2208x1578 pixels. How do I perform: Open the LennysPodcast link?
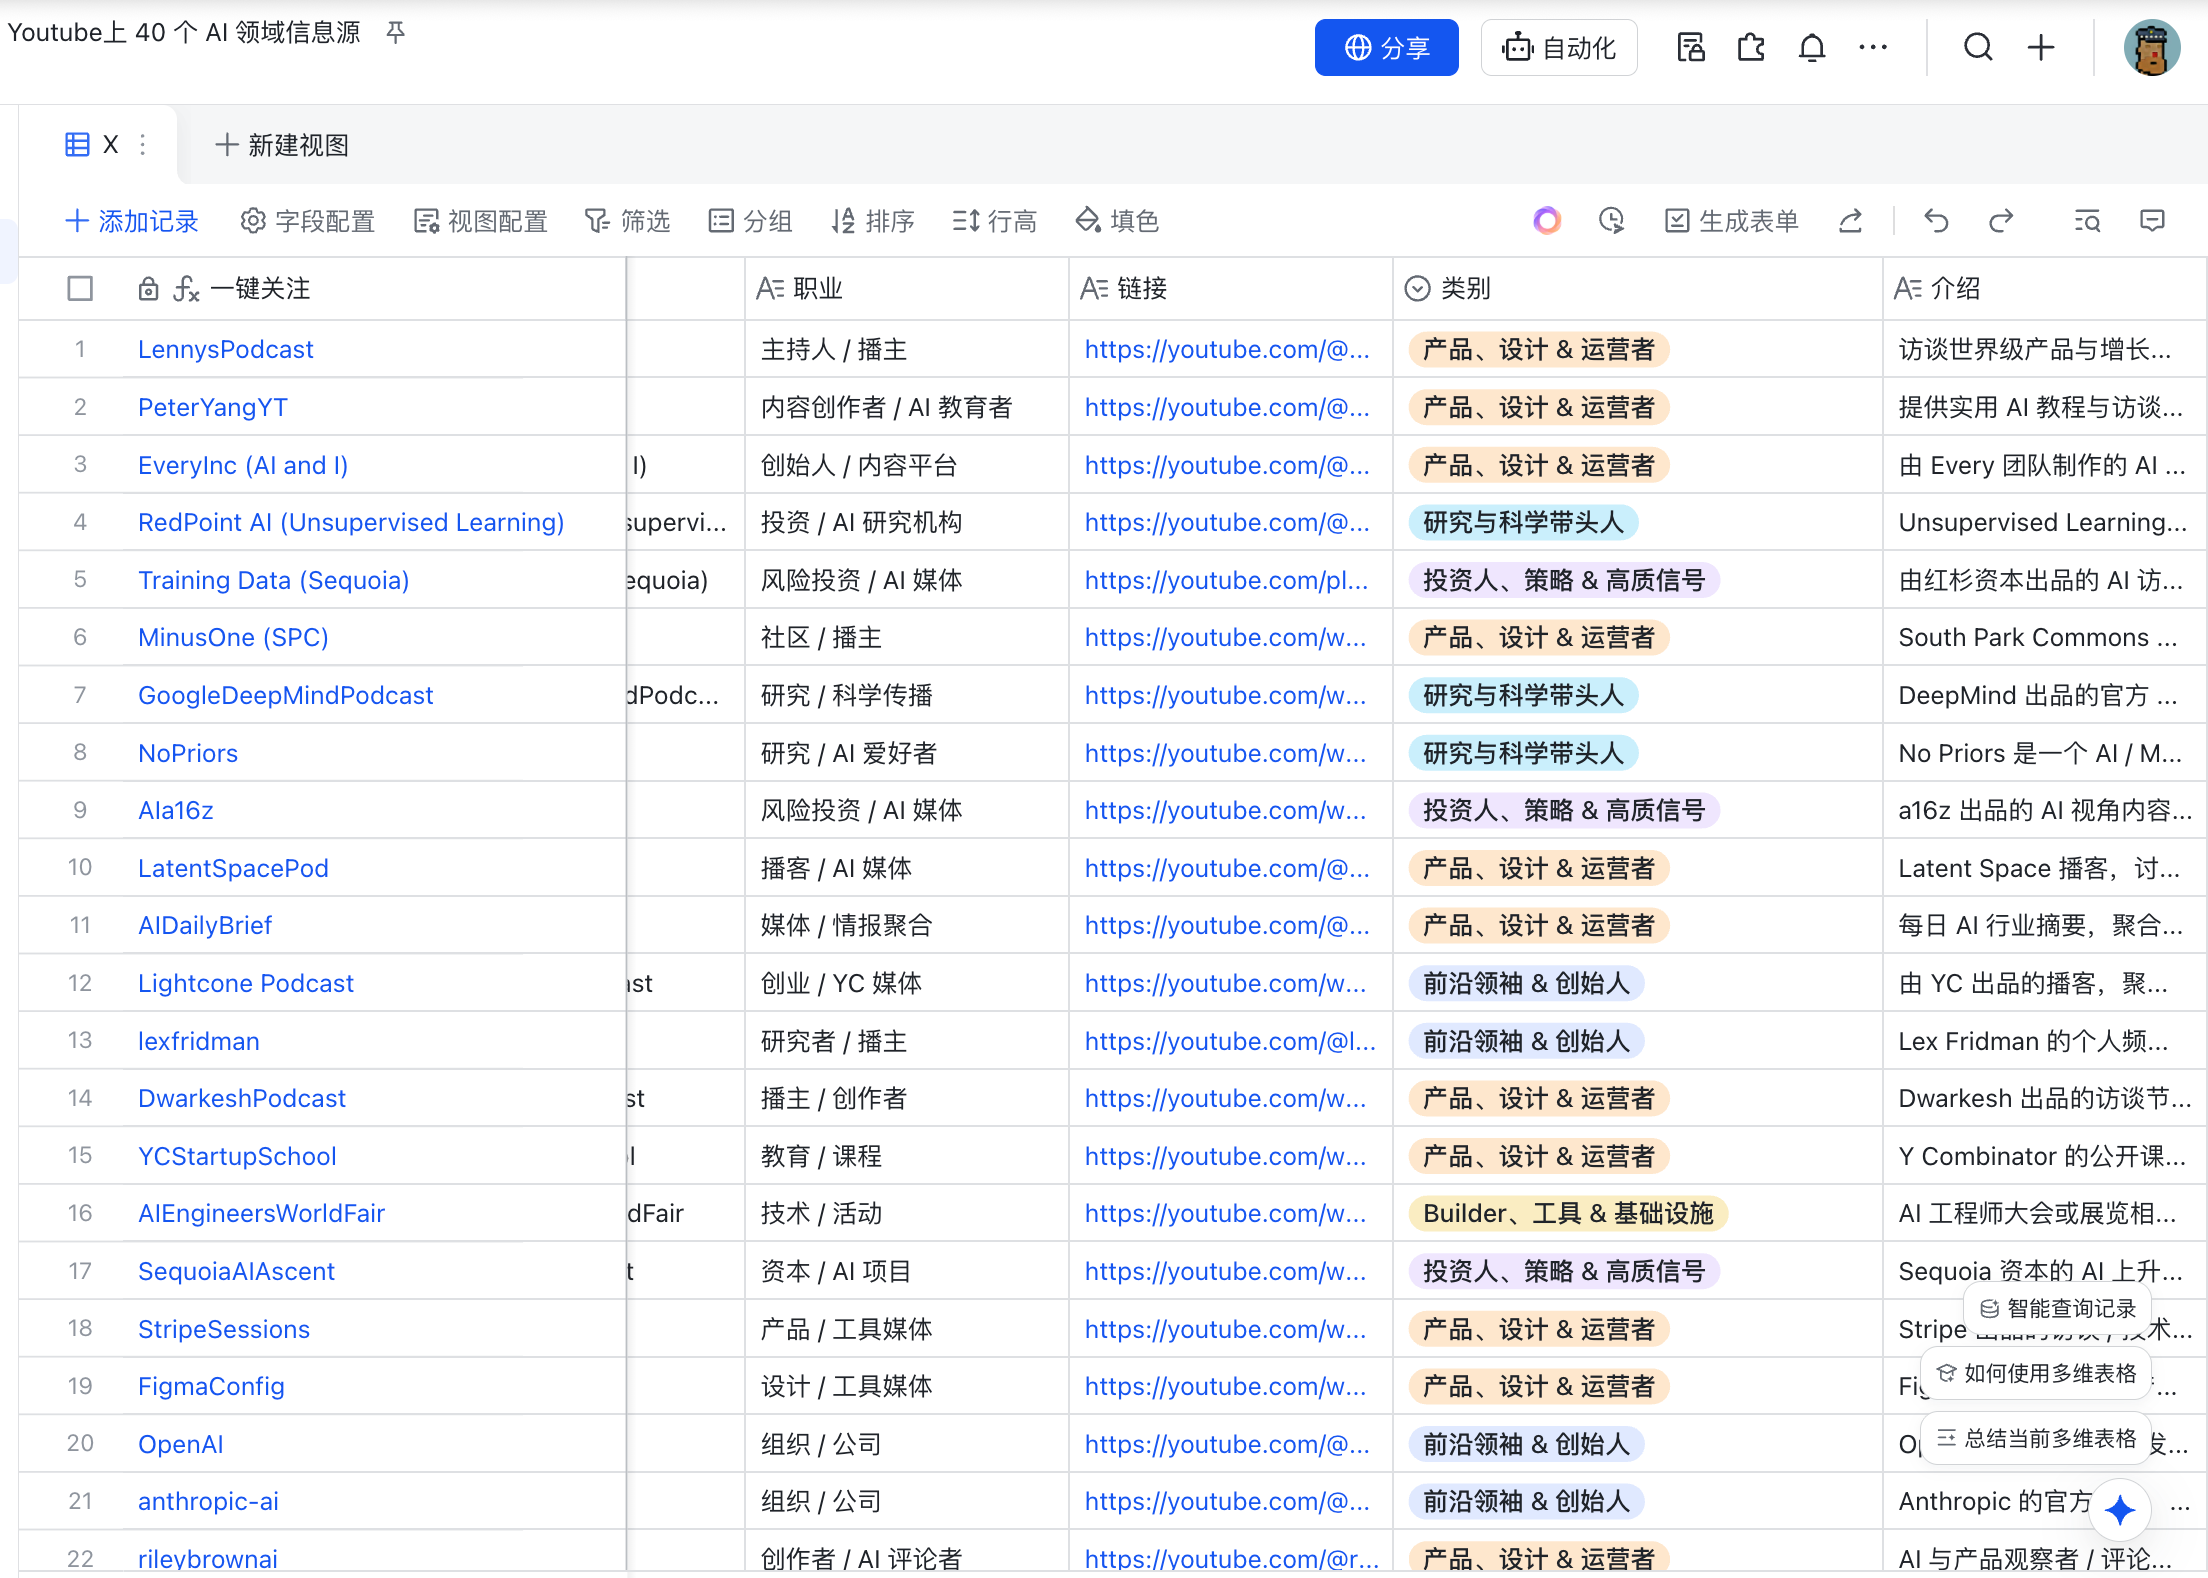(226, 350)
